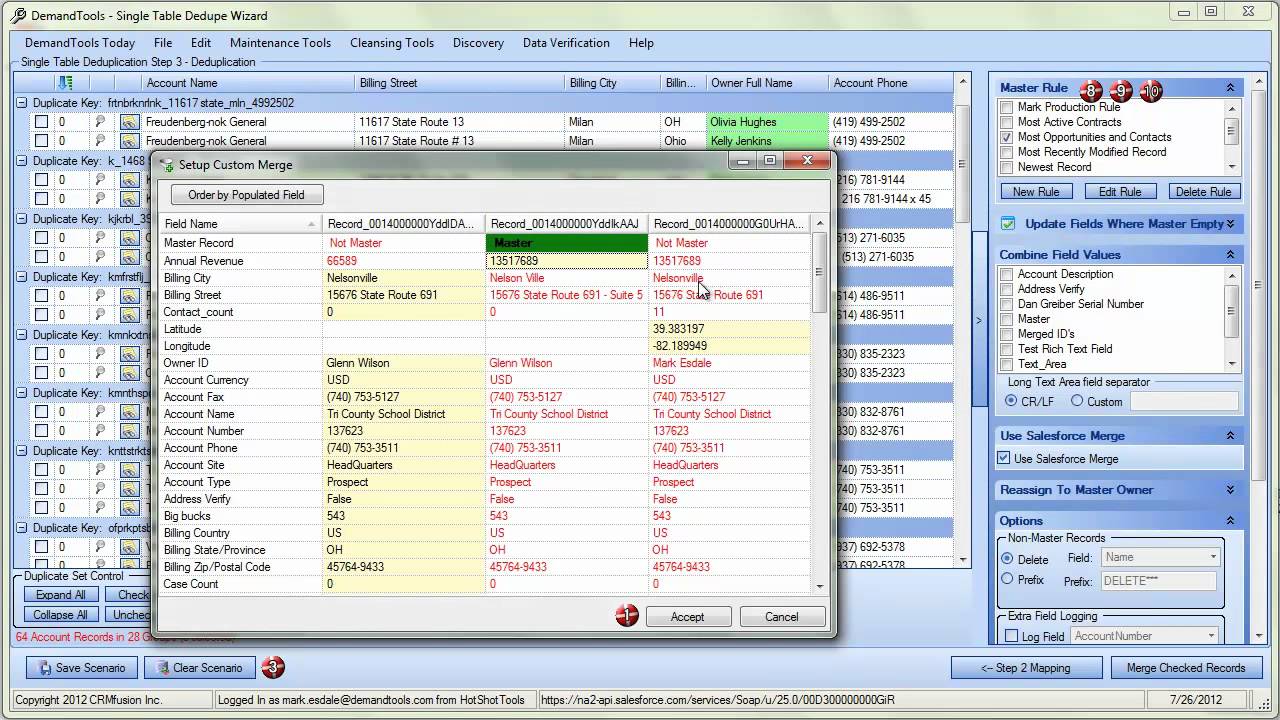Viewport: 1280px width, 720px height.
Task: Go back with the Step 2 Mapping button
Action: (1026, 668)
